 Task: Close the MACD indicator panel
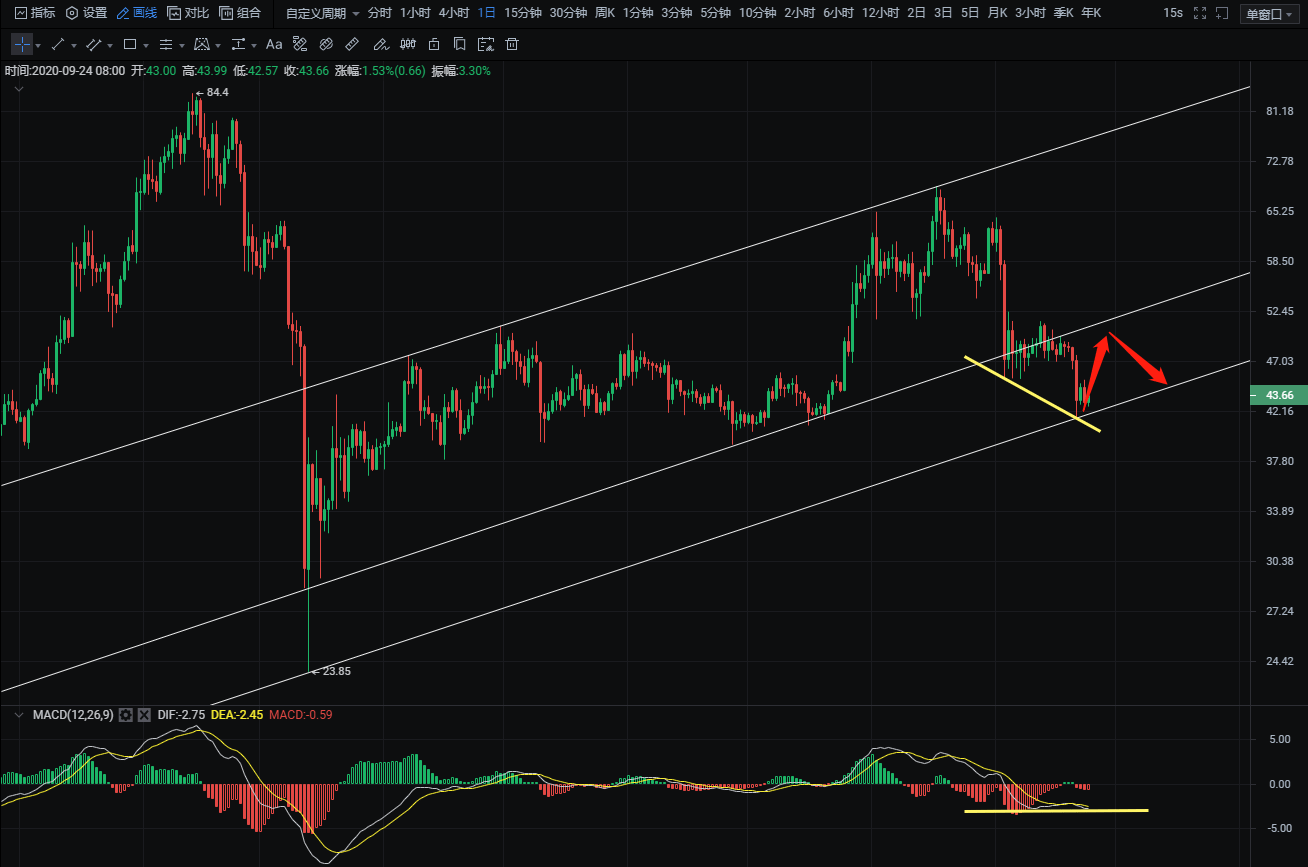(x=144, y=715)
